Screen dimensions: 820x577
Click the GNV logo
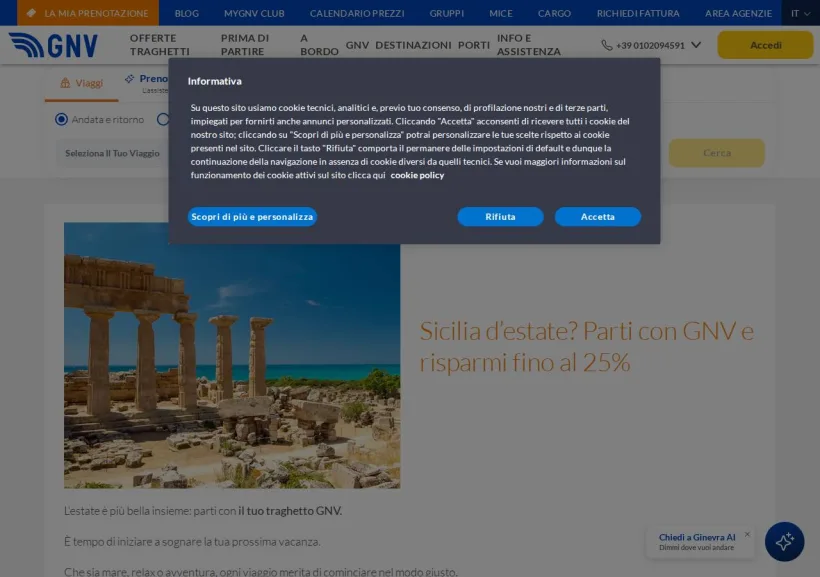click(x=53, y=46)
